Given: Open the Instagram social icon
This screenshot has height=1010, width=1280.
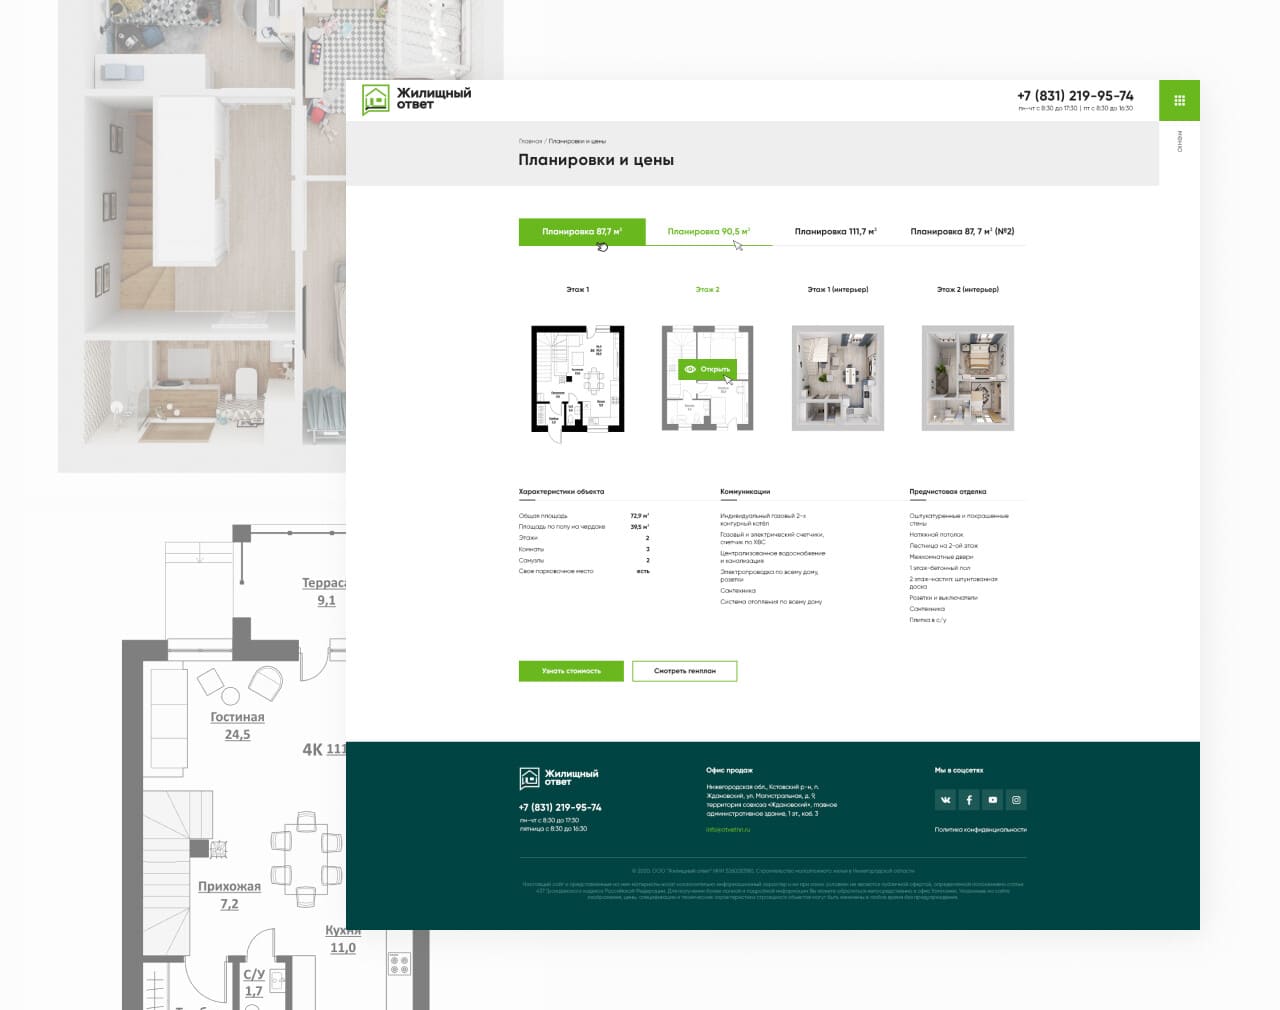Looking at the screenshot, I should pyautogui.click(x=1016, y=800).
